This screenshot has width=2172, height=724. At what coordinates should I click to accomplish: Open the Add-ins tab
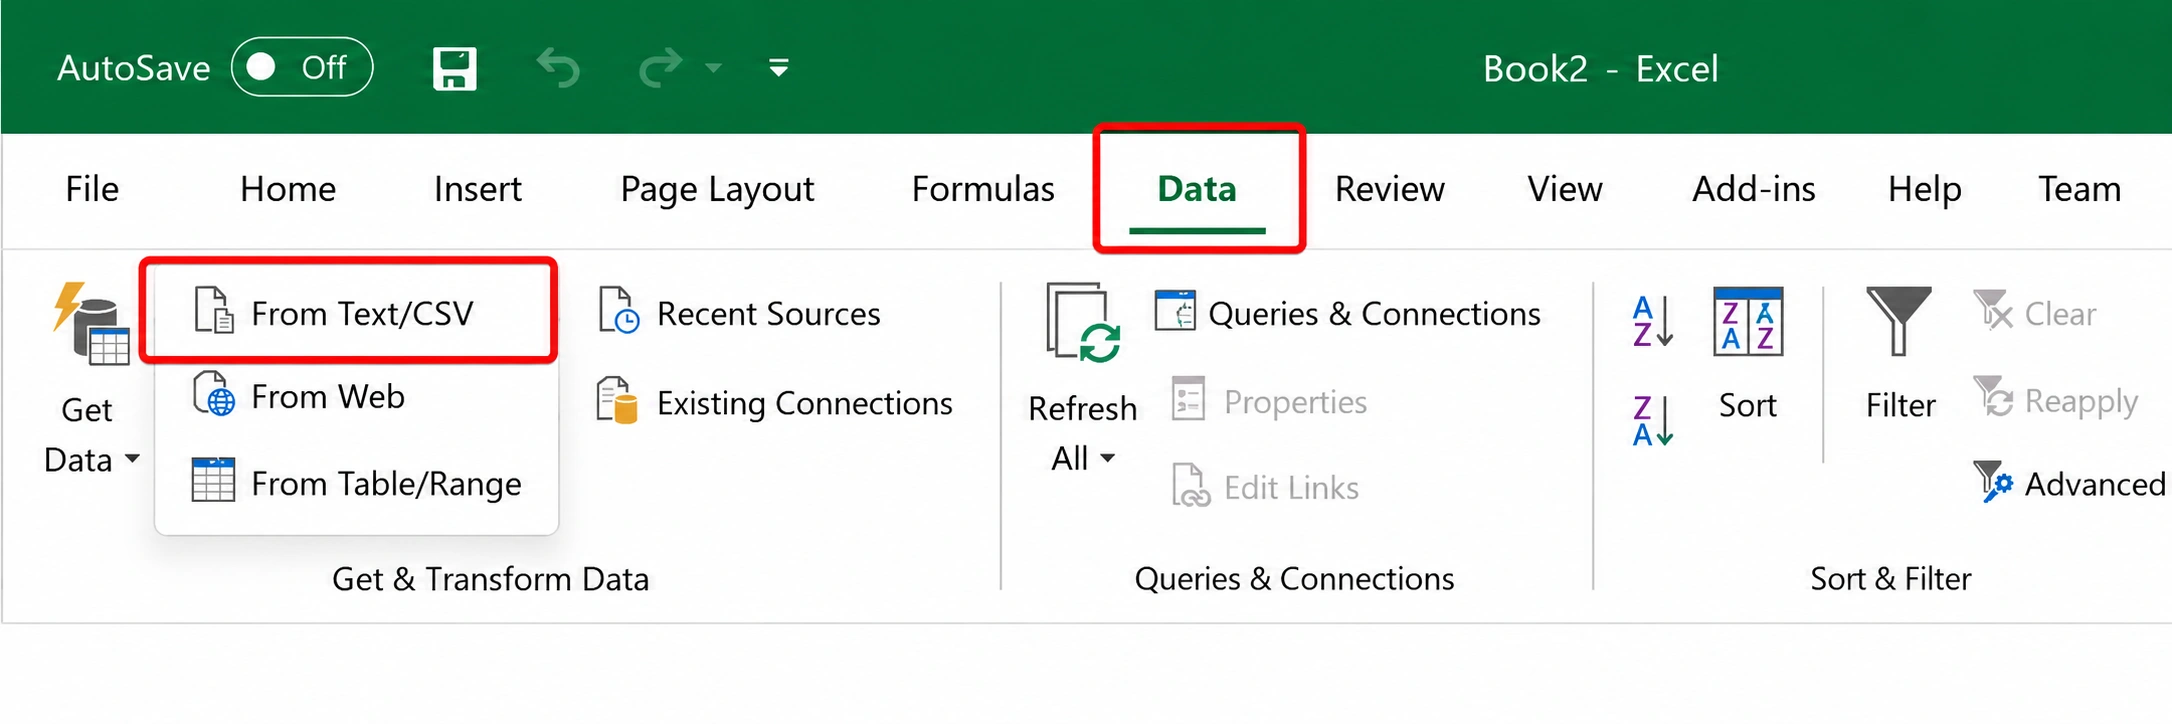tap(1754, 189)
